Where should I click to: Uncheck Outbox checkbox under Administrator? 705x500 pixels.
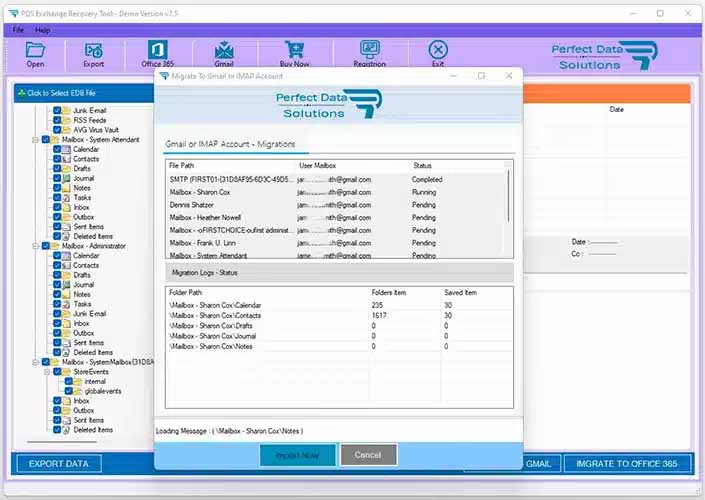coord(57,333)
